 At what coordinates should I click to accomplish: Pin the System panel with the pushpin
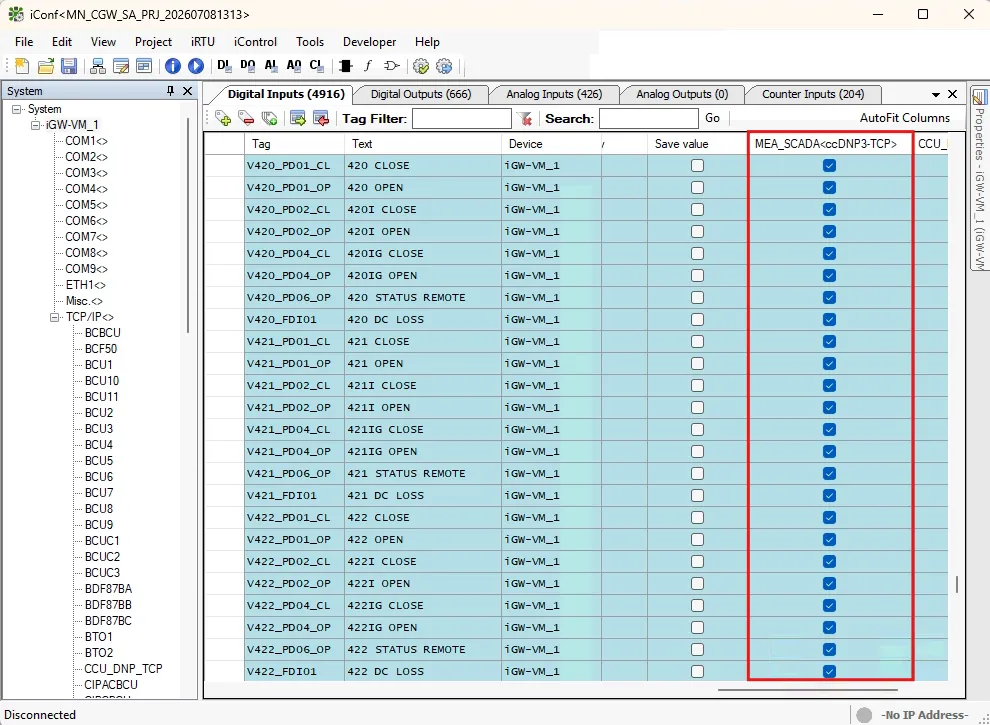pyautogui.click(x=170, y=91)
